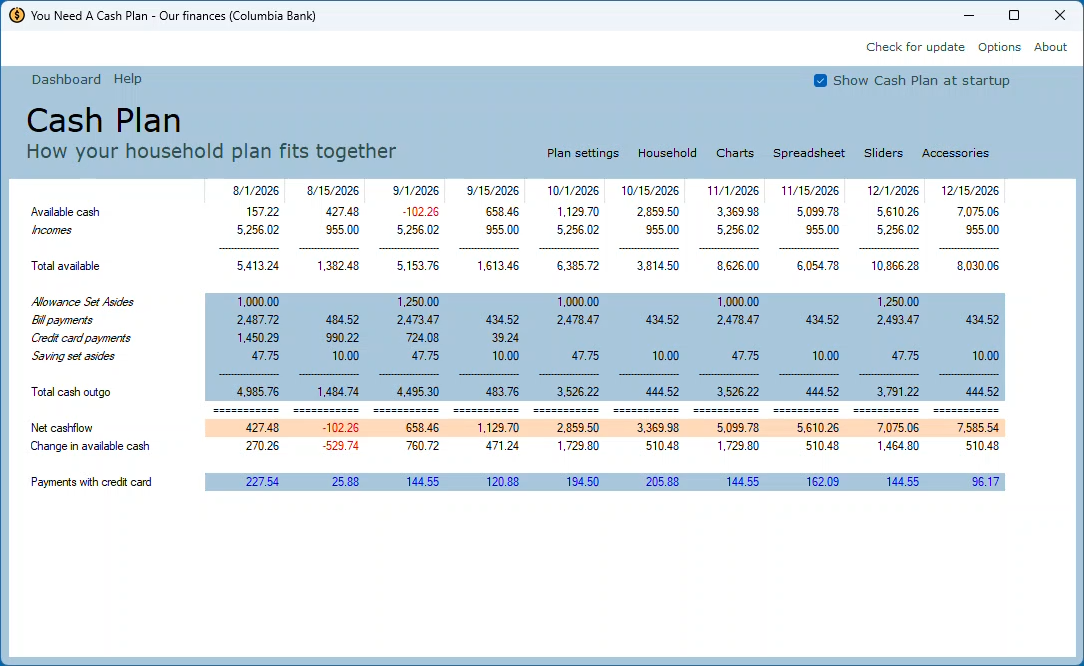The width and height of the screenshot is (1084, 666).
Task: Click the Bill payments row label
Action: click(x=62, y=320)
